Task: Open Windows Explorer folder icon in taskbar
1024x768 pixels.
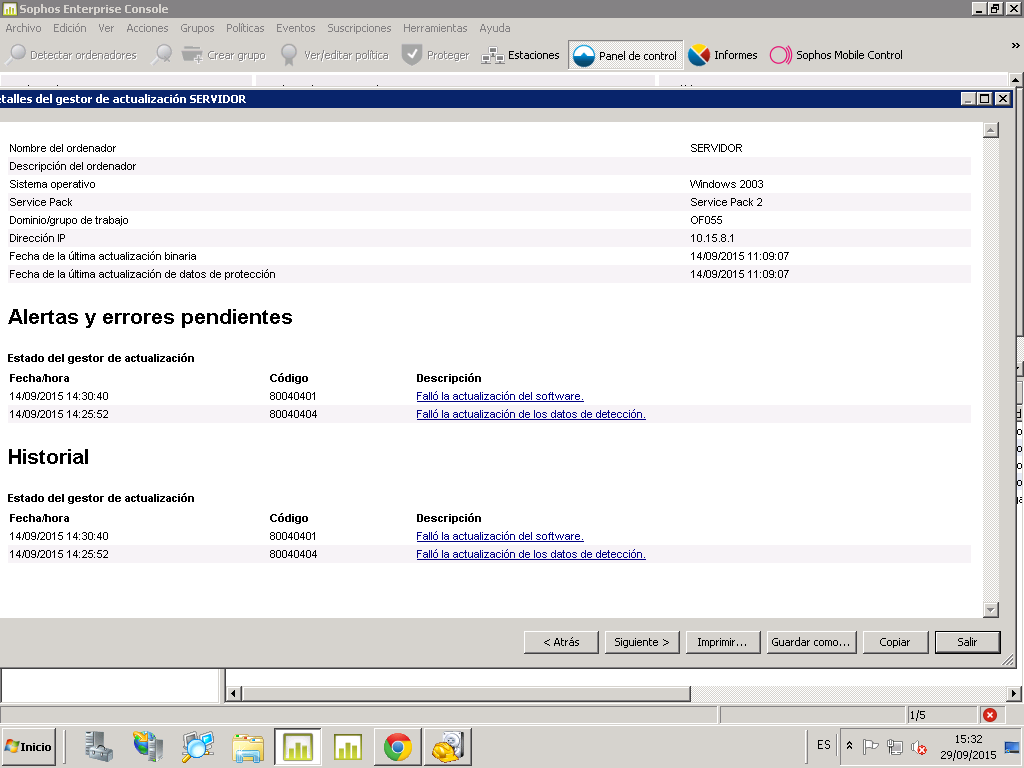Action: 248,748
